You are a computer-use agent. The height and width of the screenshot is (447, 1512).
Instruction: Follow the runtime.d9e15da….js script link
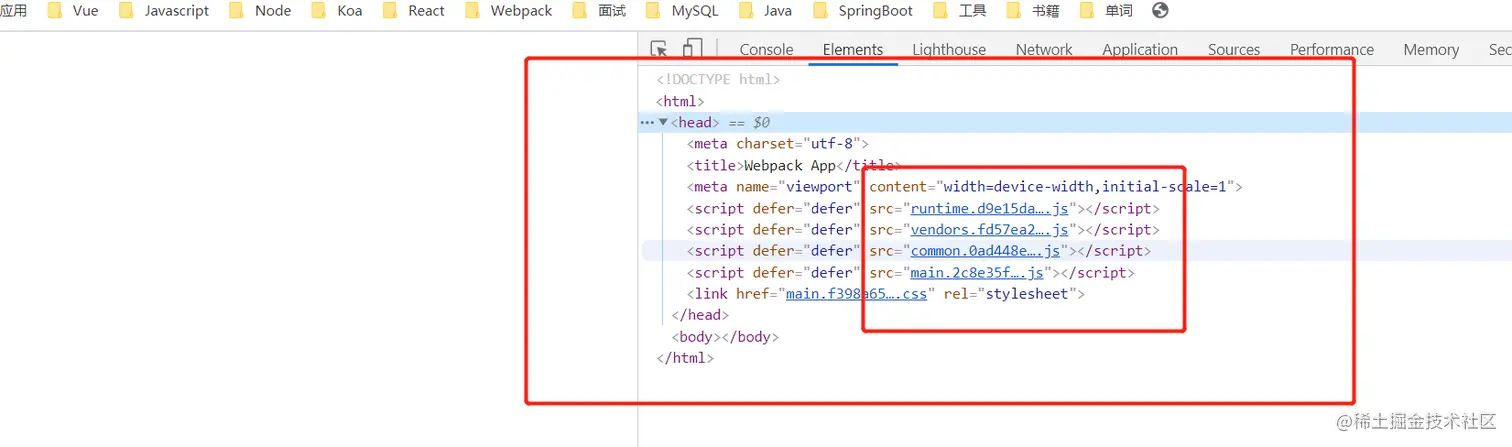990,209
